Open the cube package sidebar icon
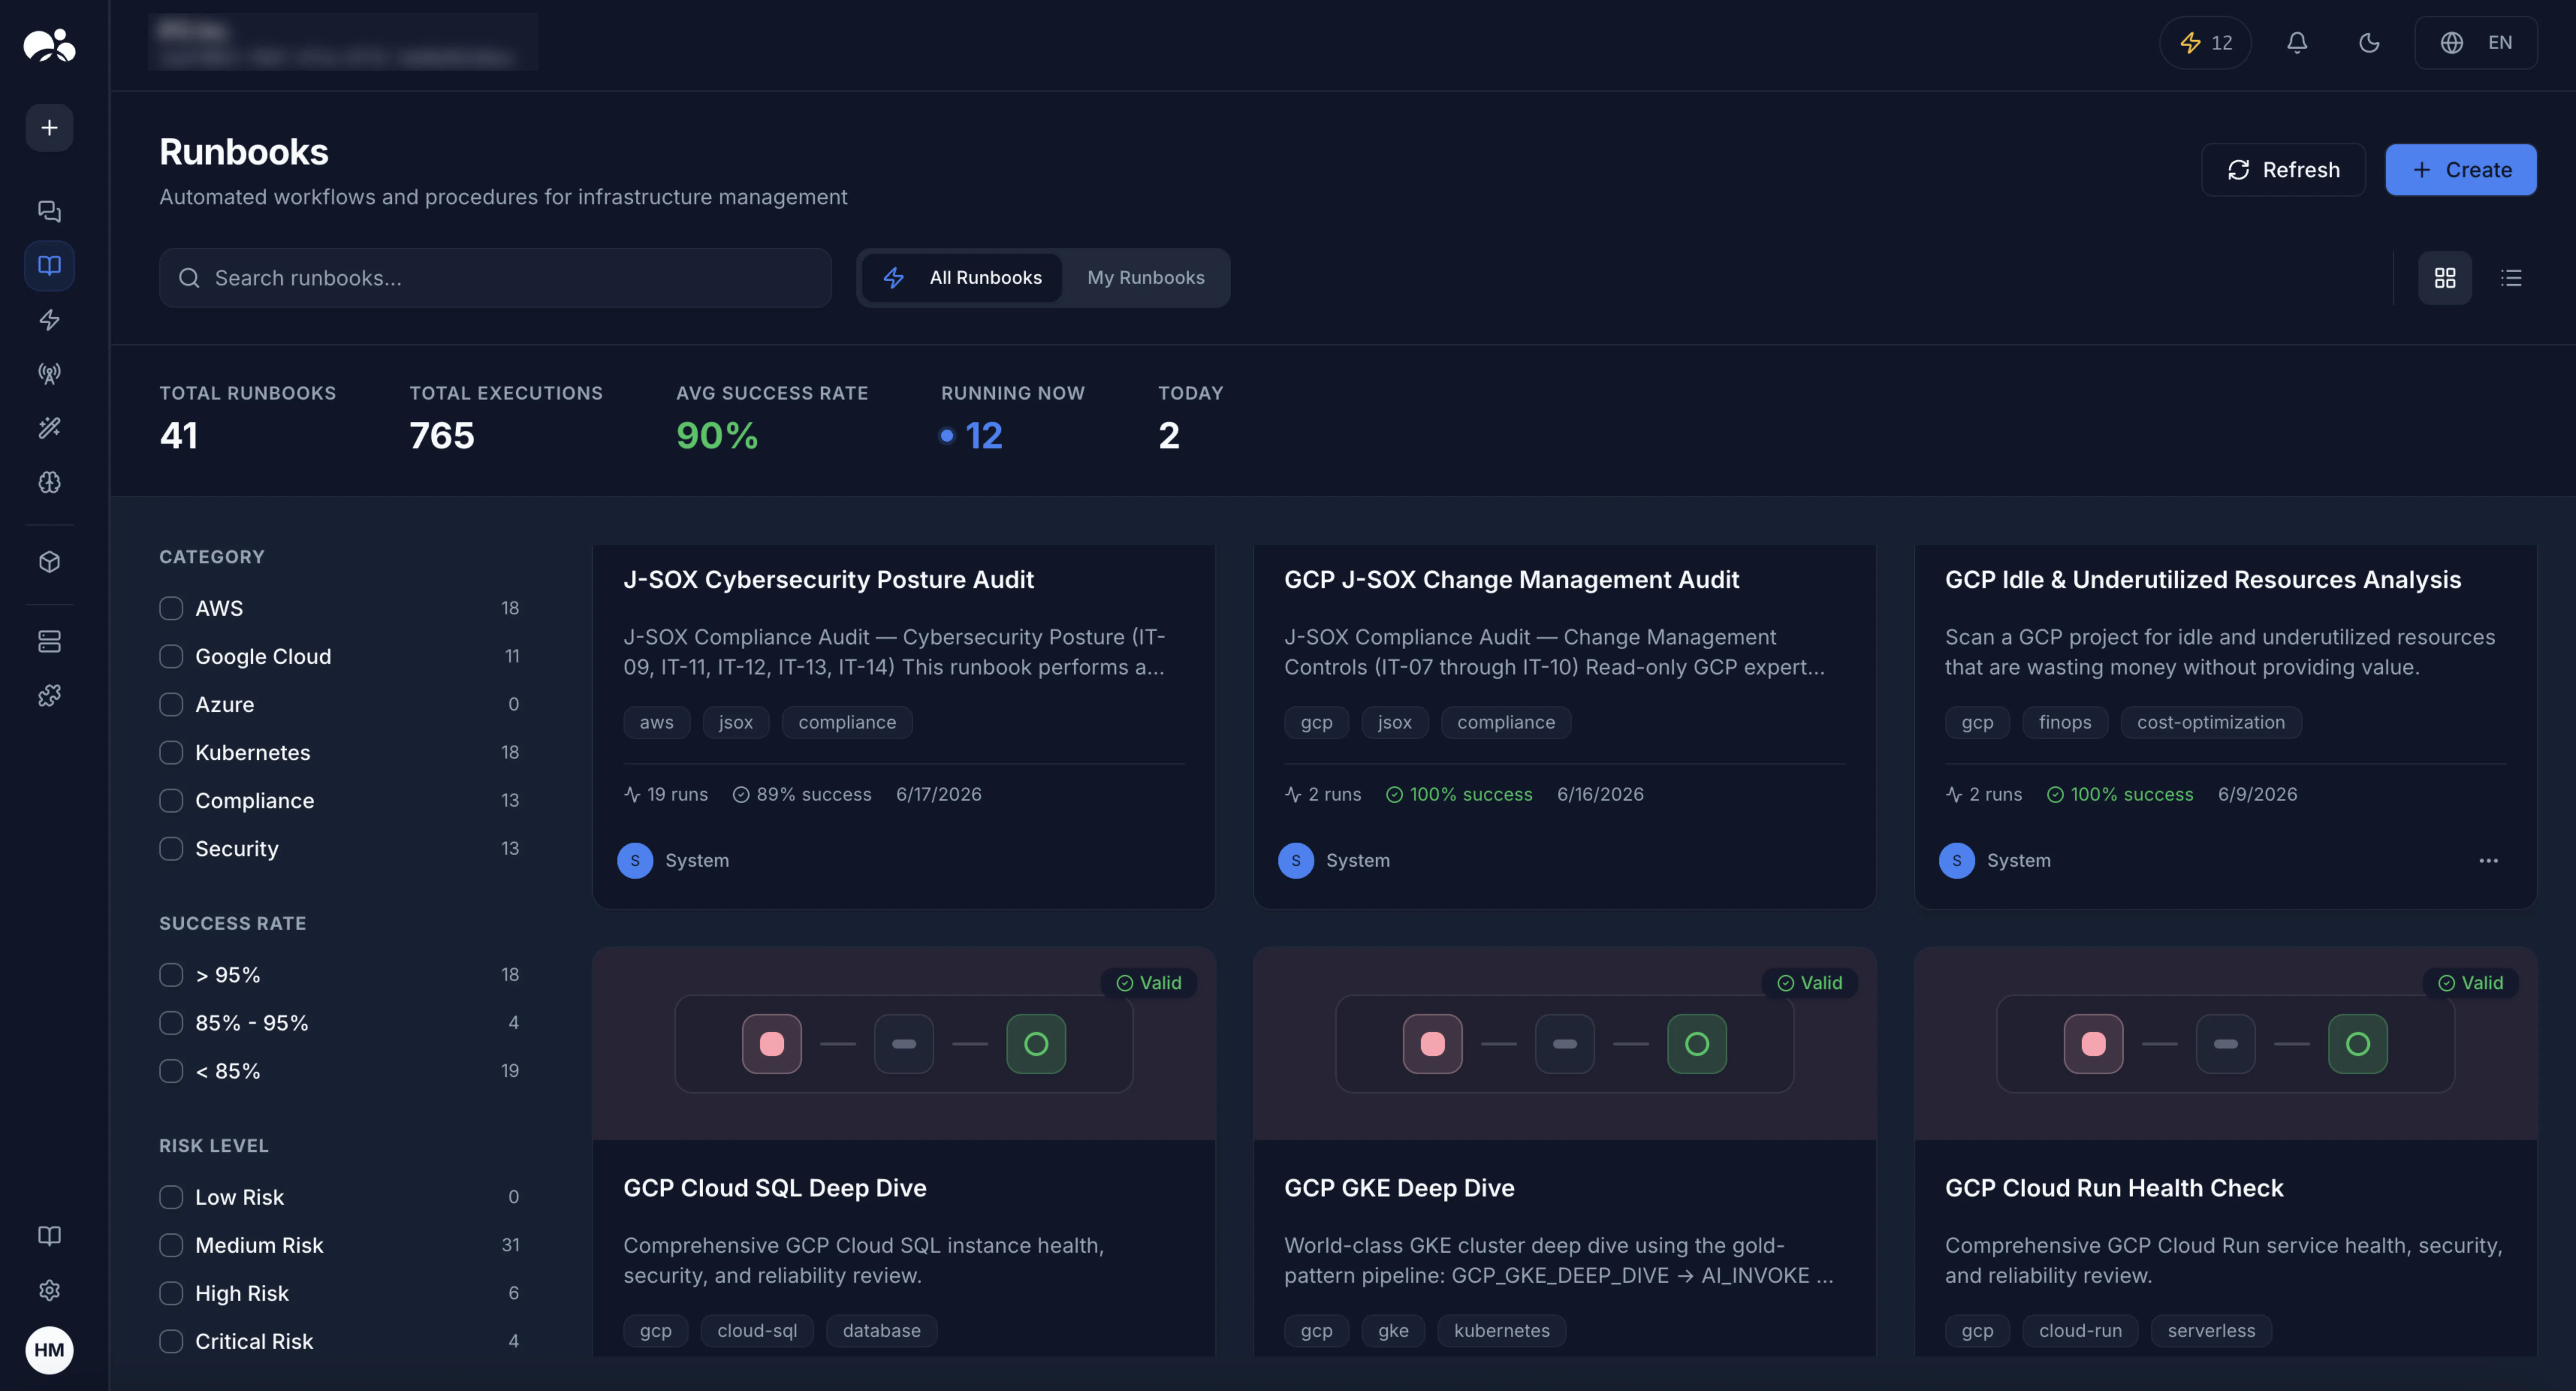 click(x=49, y=562)
